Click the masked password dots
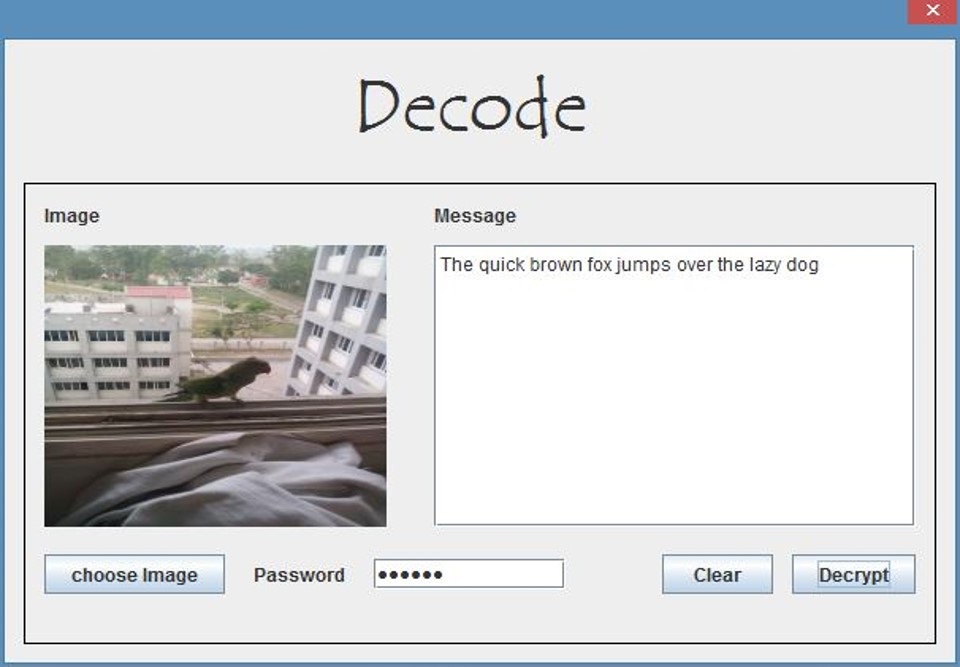The height and width of the screenshot is (667, 960). 410,575
